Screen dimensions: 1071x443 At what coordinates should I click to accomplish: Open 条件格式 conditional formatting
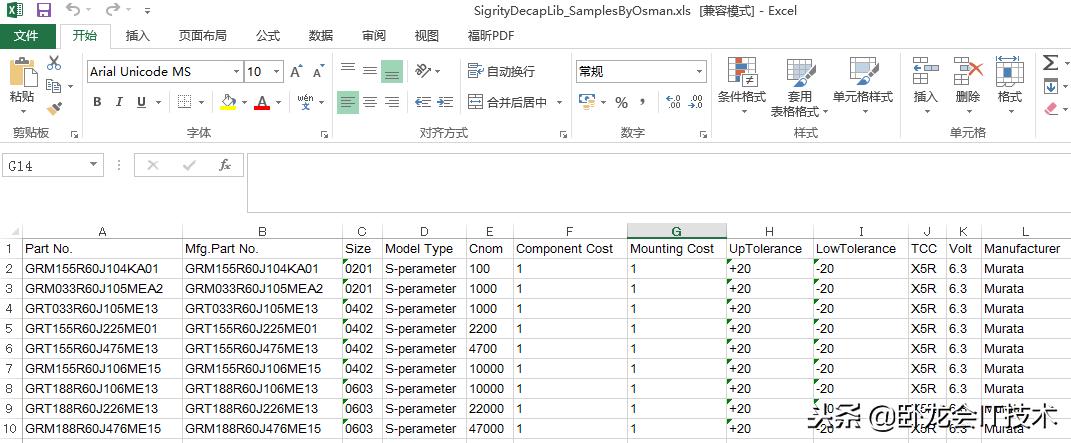742,87
